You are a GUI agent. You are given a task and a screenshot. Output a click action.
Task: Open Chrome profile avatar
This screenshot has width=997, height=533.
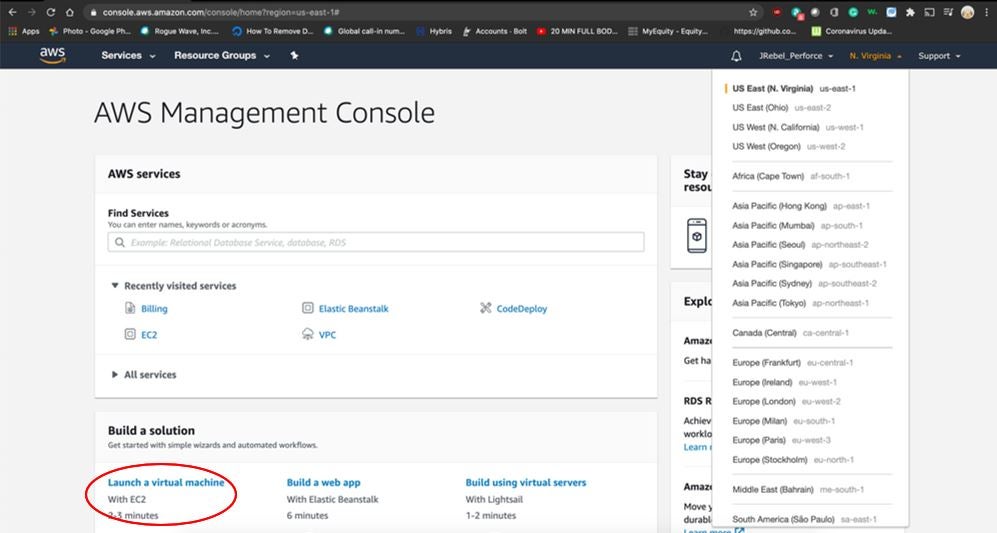point(967,12)
